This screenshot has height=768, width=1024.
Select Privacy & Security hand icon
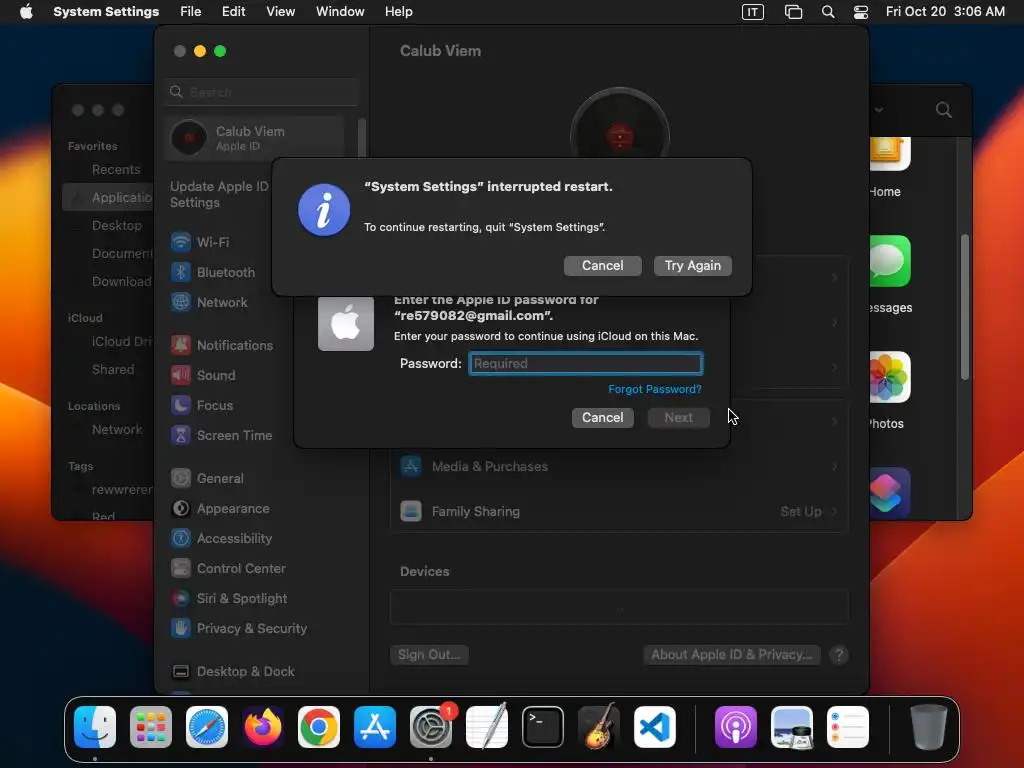pos(181,628)
